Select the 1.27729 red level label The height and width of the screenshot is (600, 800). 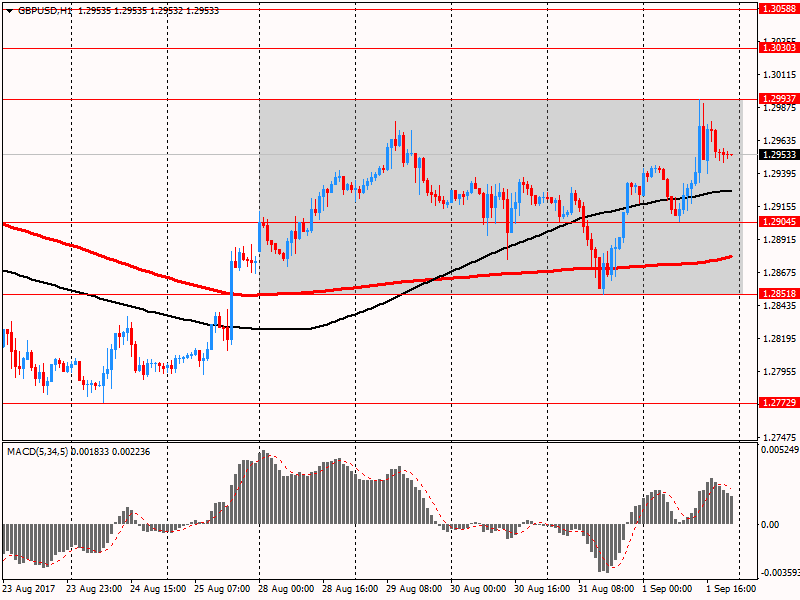pyautogui.click(x=779, y=403)
